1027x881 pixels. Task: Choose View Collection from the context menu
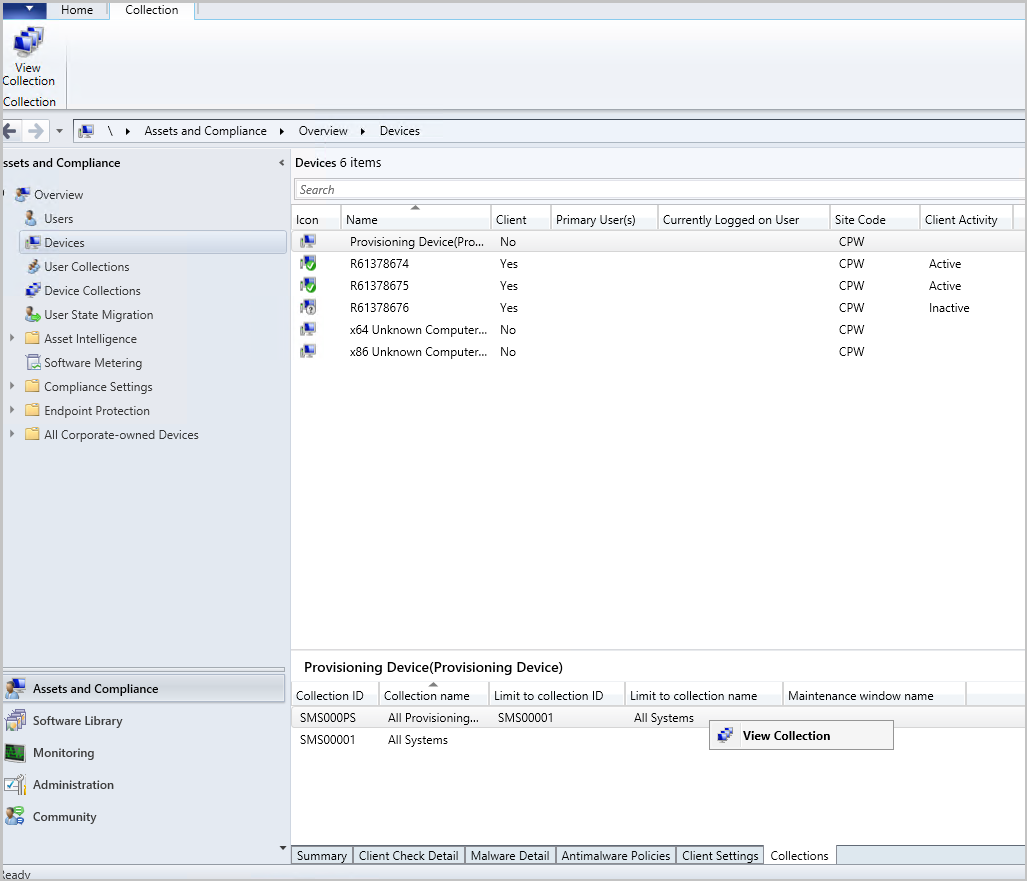click(787, 735)
